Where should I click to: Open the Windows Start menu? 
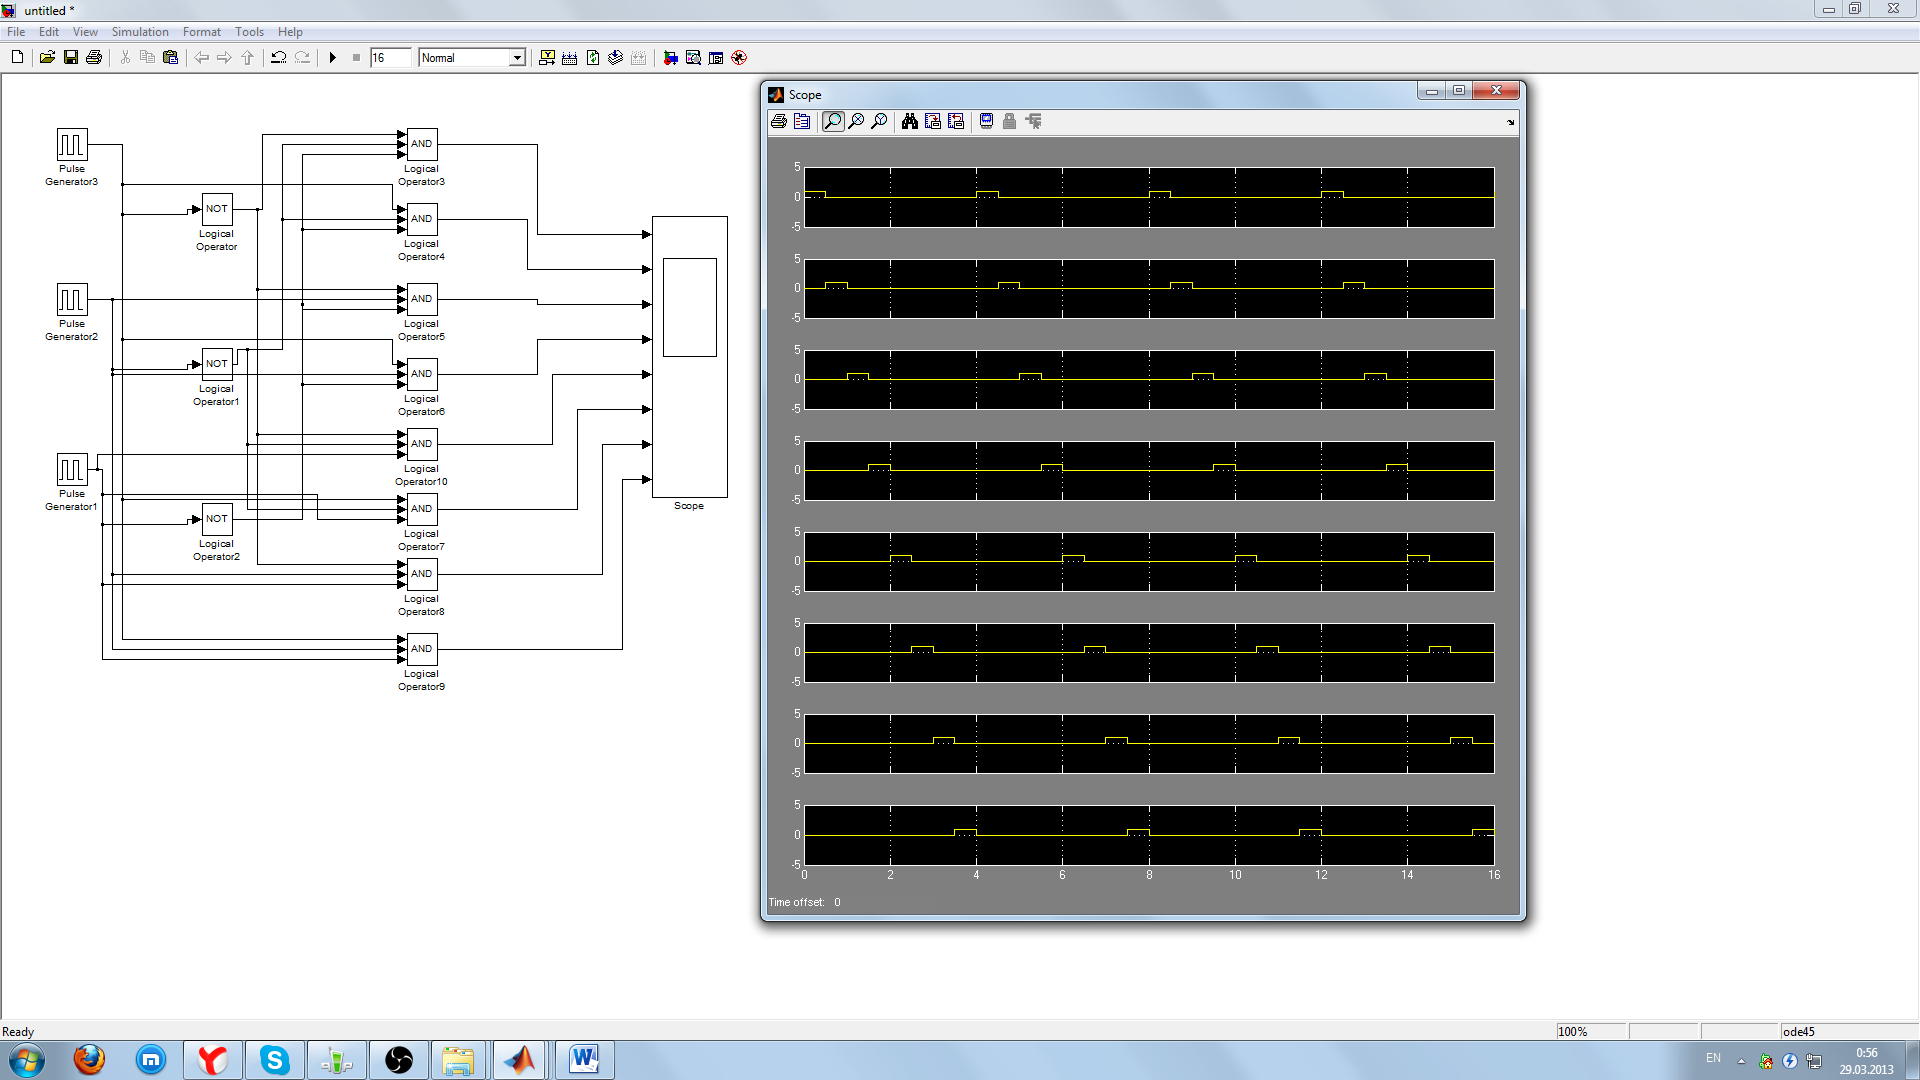(x=27, y=1060)
